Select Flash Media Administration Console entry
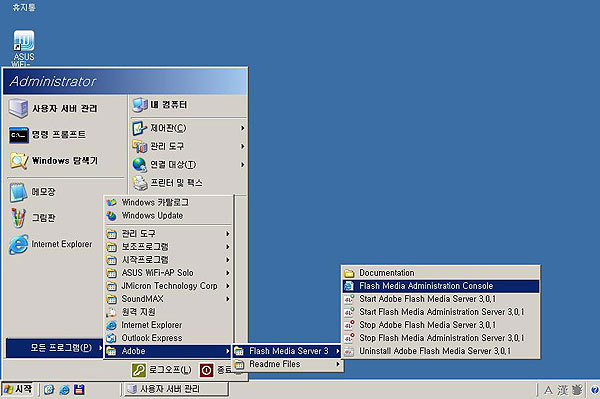The height and width of the screenshot is (399, 600). point(441,286)
